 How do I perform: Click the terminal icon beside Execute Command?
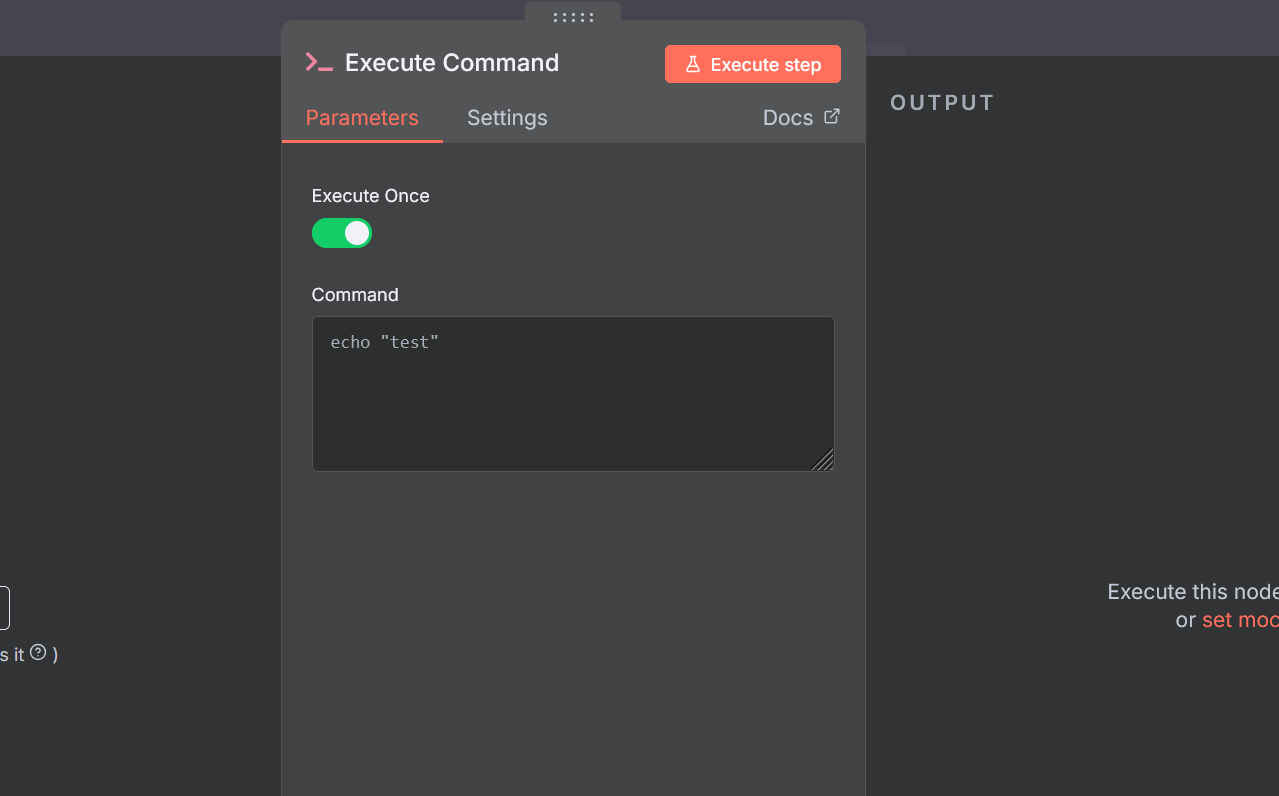pos(319,63)
